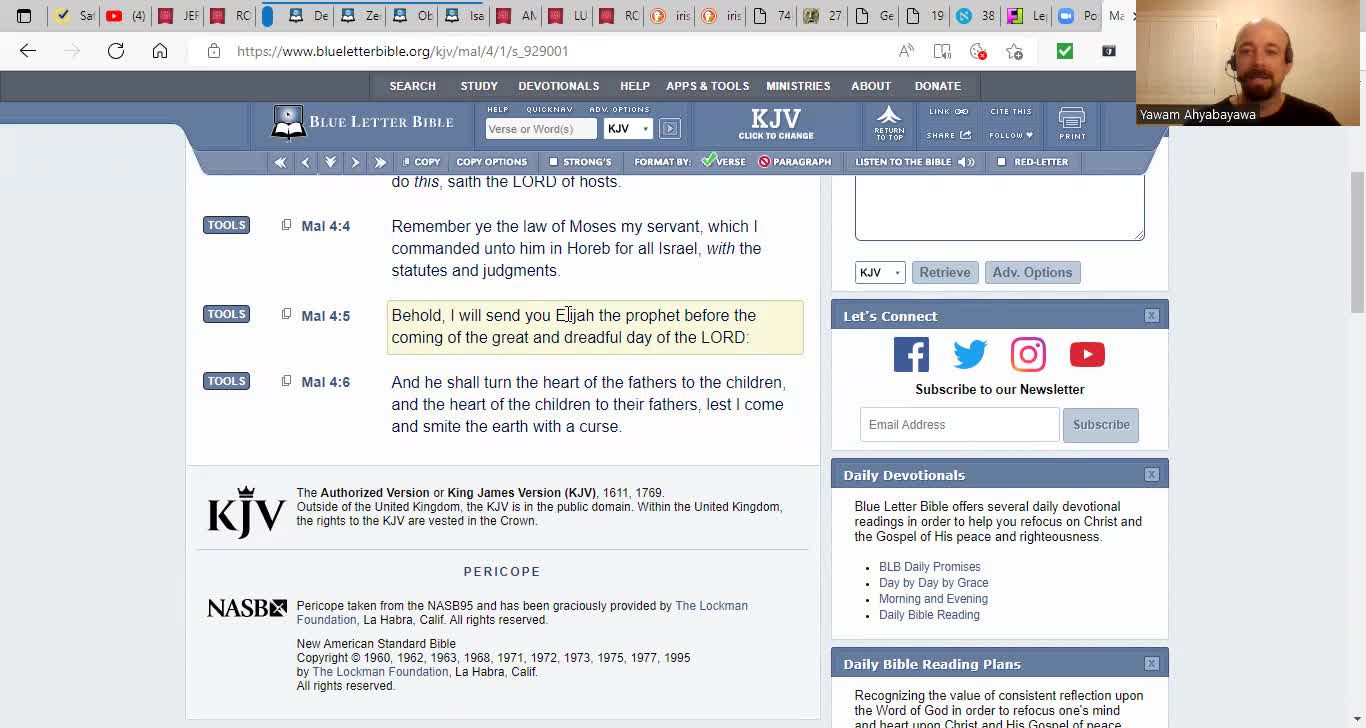This screenshot has width=1366, height=728.
Task: Open Tools for Mal 4:6
Action: point(226,381)
